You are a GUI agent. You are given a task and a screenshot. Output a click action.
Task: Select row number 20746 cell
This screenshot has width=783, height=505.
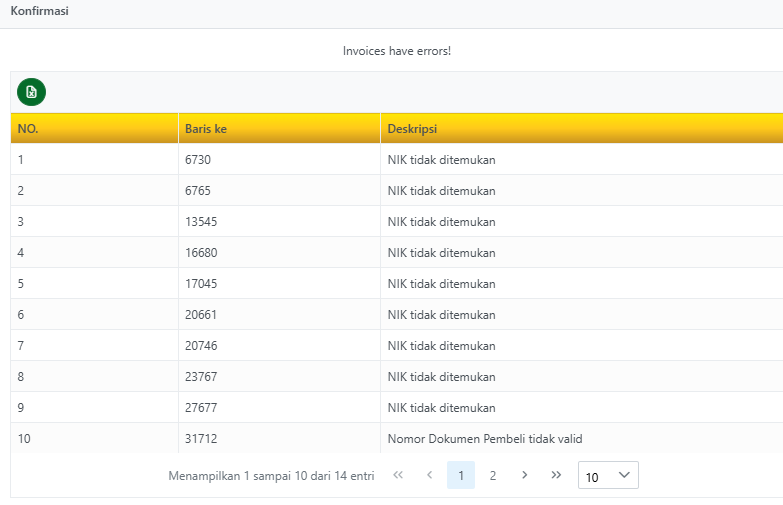point(279,345)
